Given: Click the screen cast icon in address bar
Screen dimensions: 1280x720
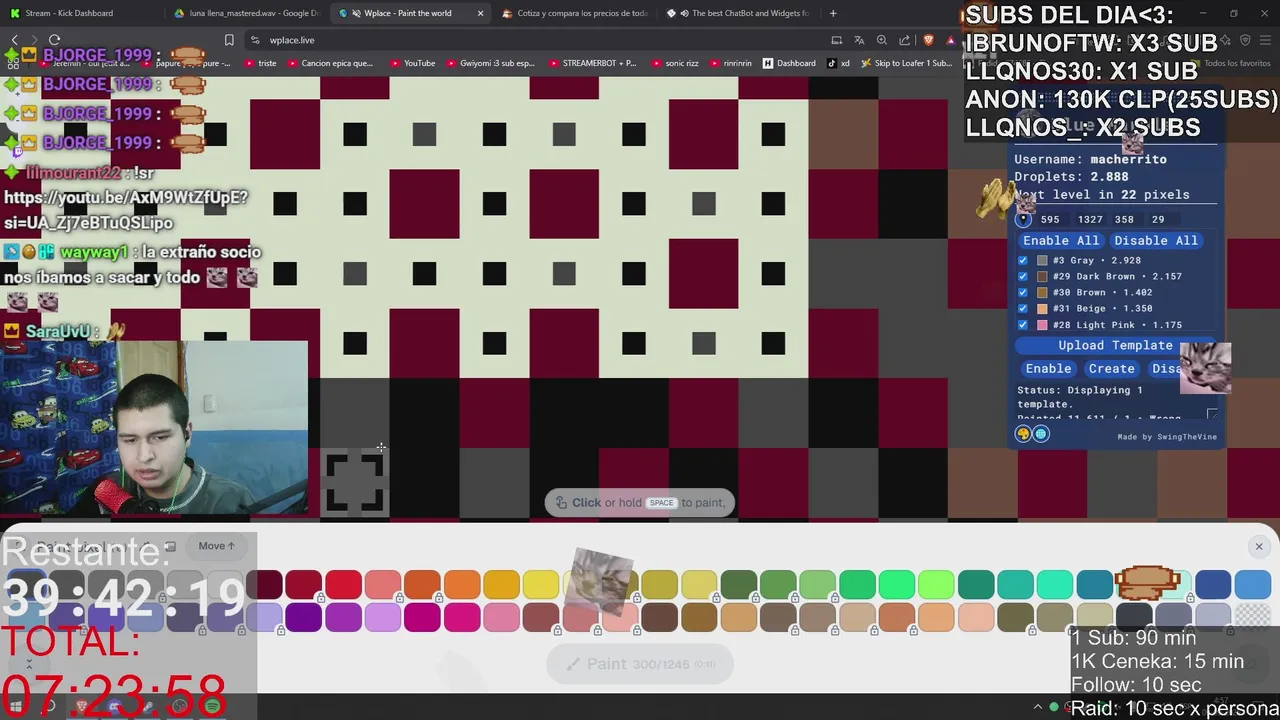Looking at the screenshot, I should tap(836, 40).
